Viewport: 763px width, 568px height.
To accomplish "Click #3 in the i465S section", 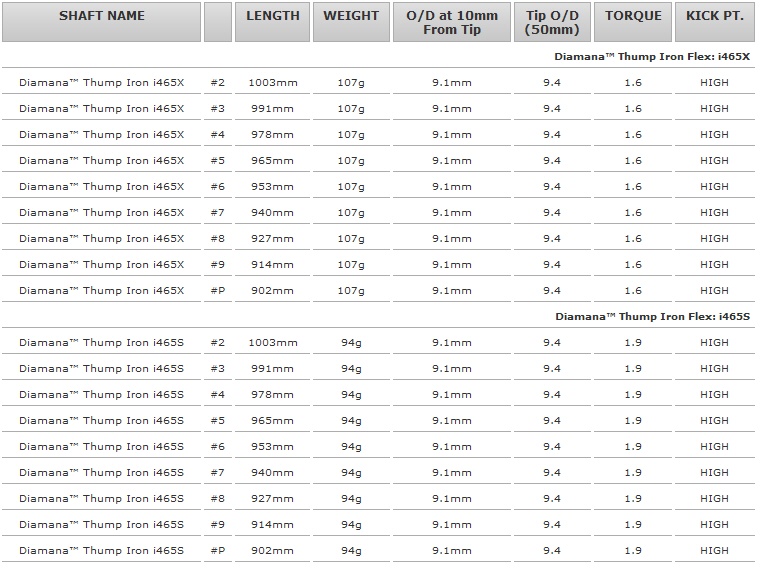I will point(218,369).
